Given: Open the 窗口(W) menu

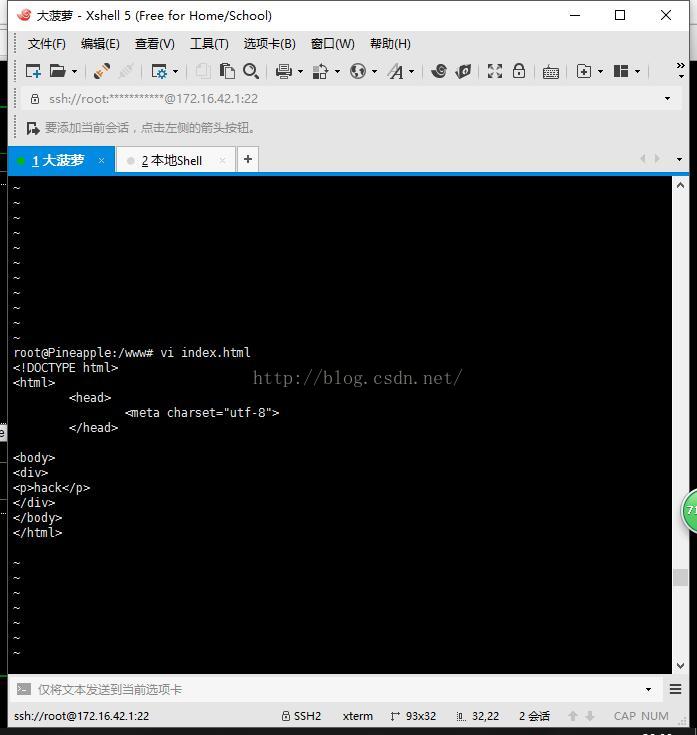Looking at the screenshot, I should tap(333, 44).
